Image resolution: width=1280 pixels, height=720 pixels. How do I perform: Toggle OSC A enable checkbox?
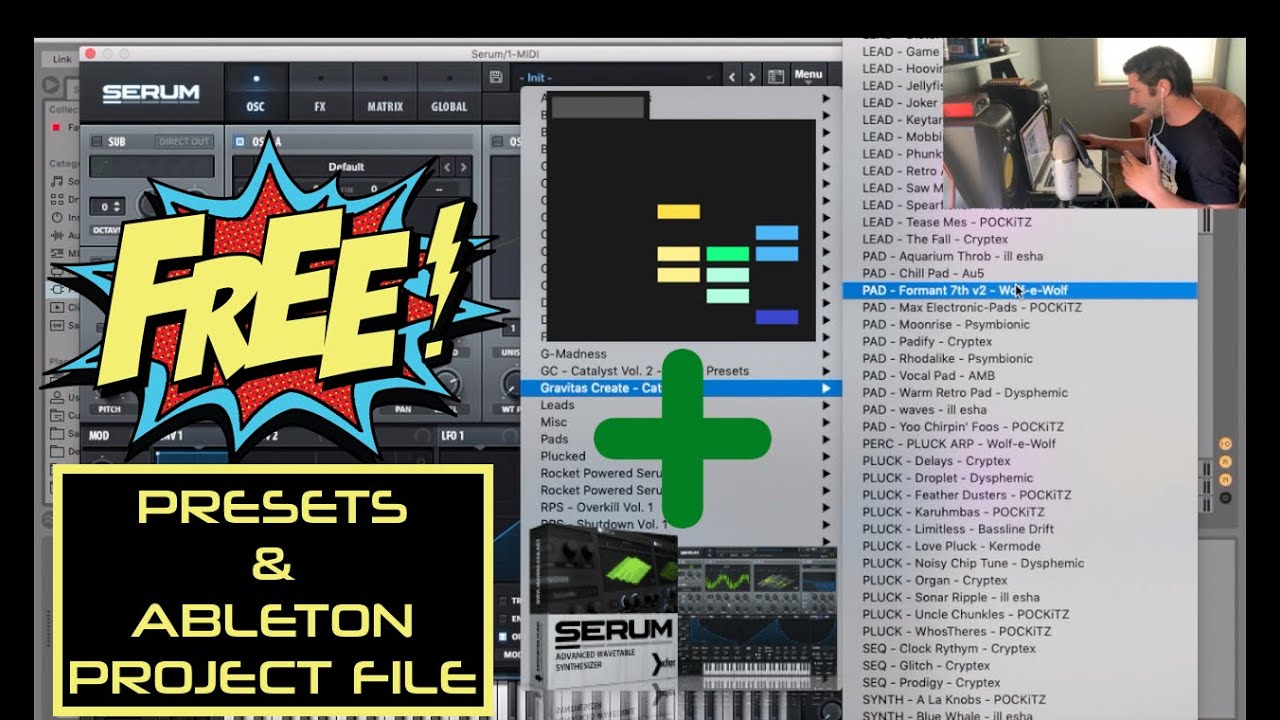click(x=240, y=142)
